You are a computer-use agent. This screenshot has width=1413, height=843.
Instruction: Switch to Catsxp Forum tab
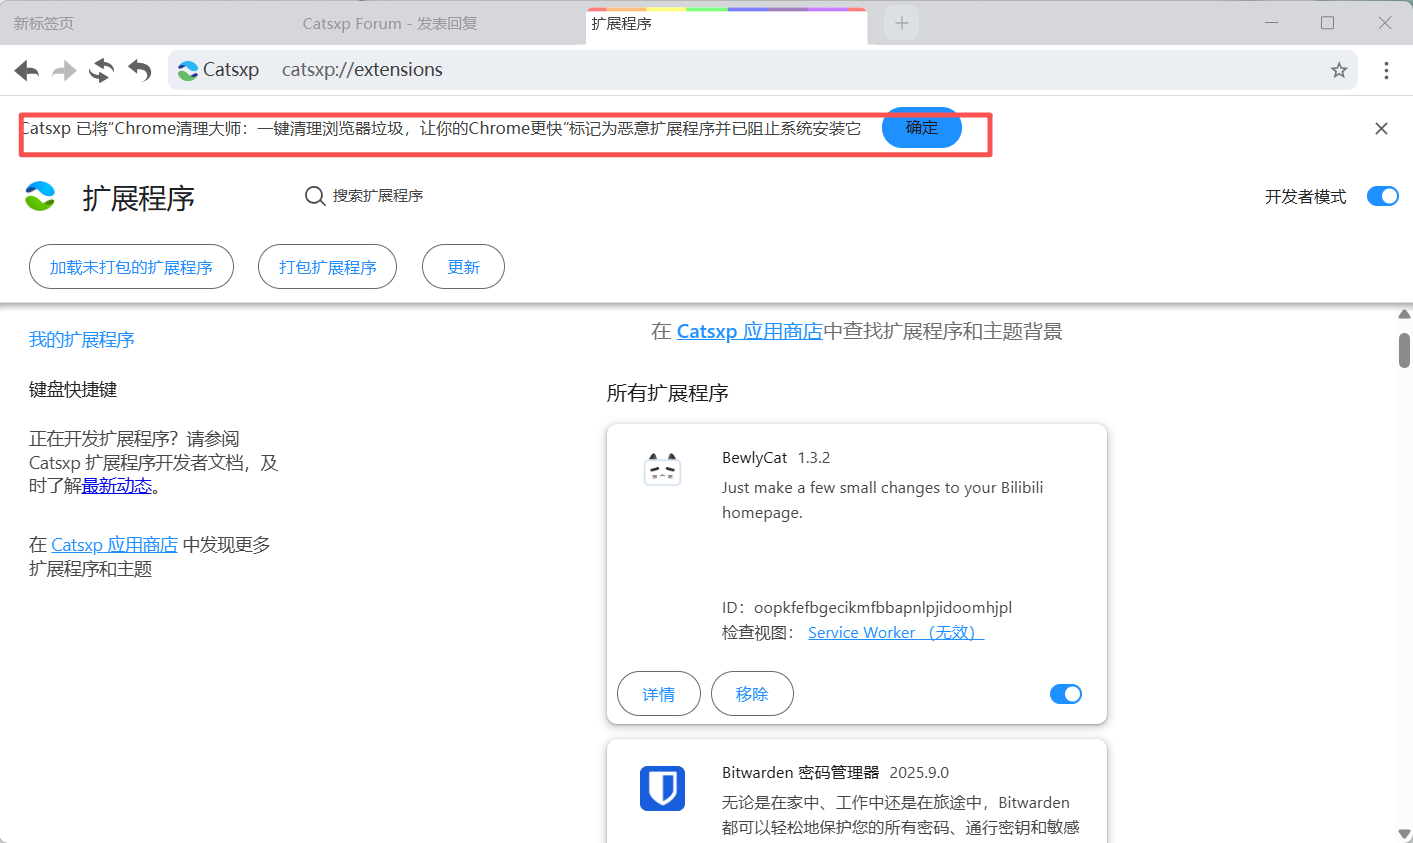tap(390, 23)
